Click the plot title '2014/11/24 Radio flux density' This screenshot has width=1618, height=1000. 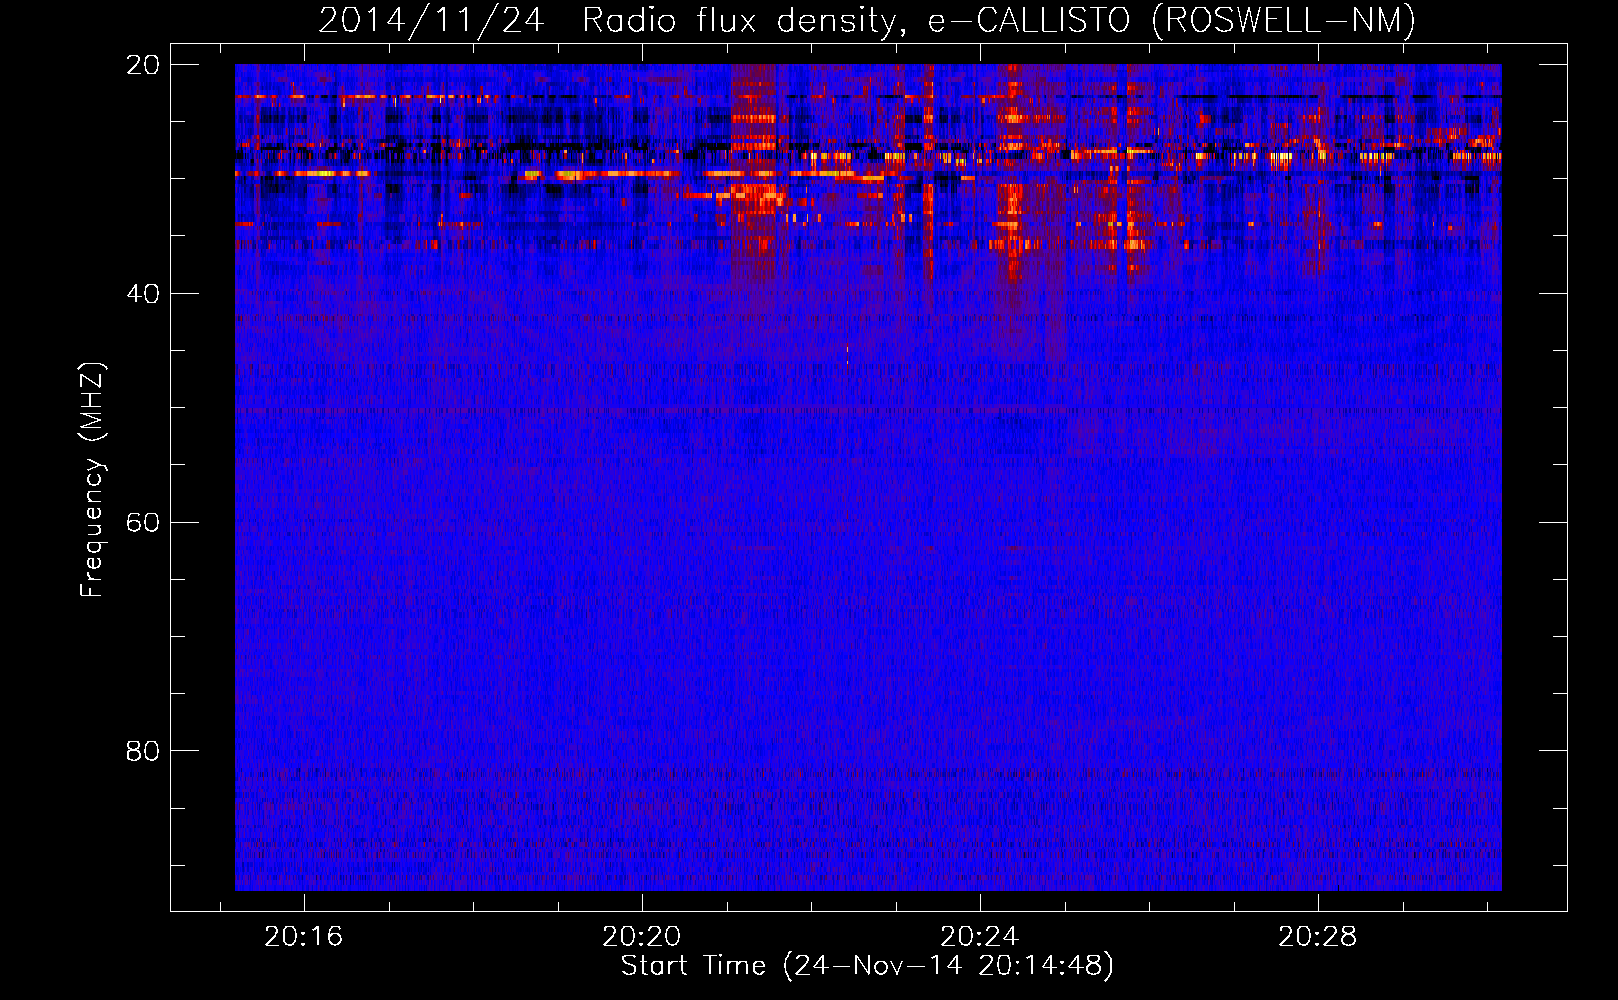pyautogui.click(x=867, y=20)
